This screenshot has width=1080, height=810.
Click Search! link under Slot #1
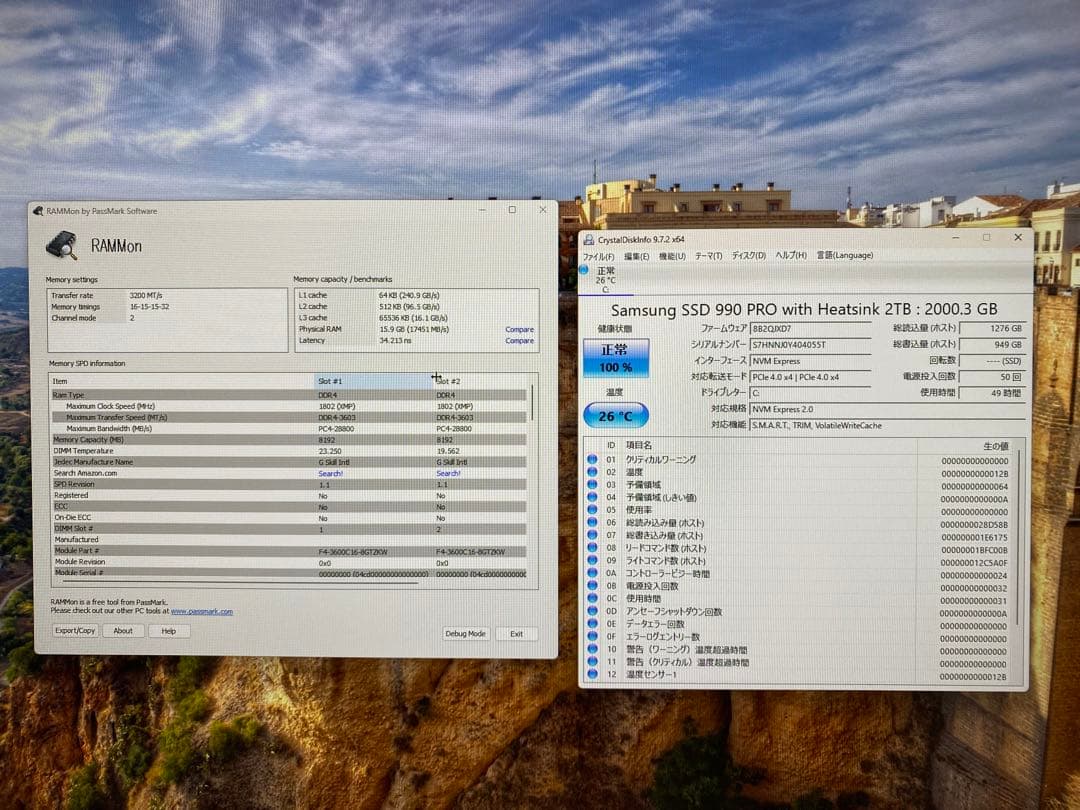330,472
